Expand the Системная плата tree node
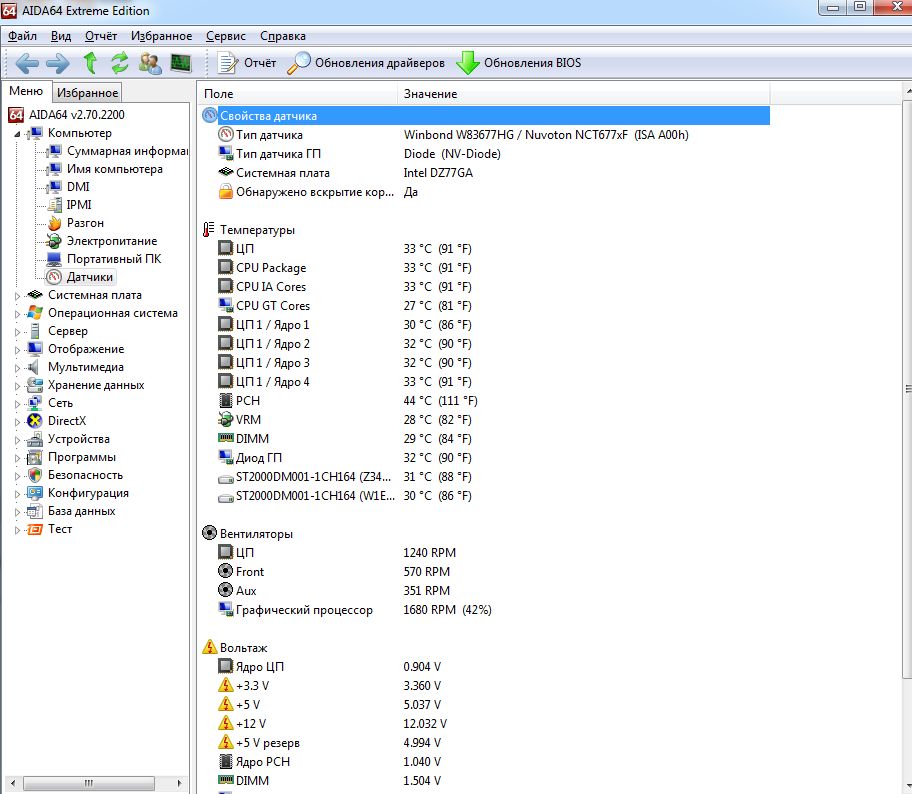This screenshot has height=794, width=912. 17,296
